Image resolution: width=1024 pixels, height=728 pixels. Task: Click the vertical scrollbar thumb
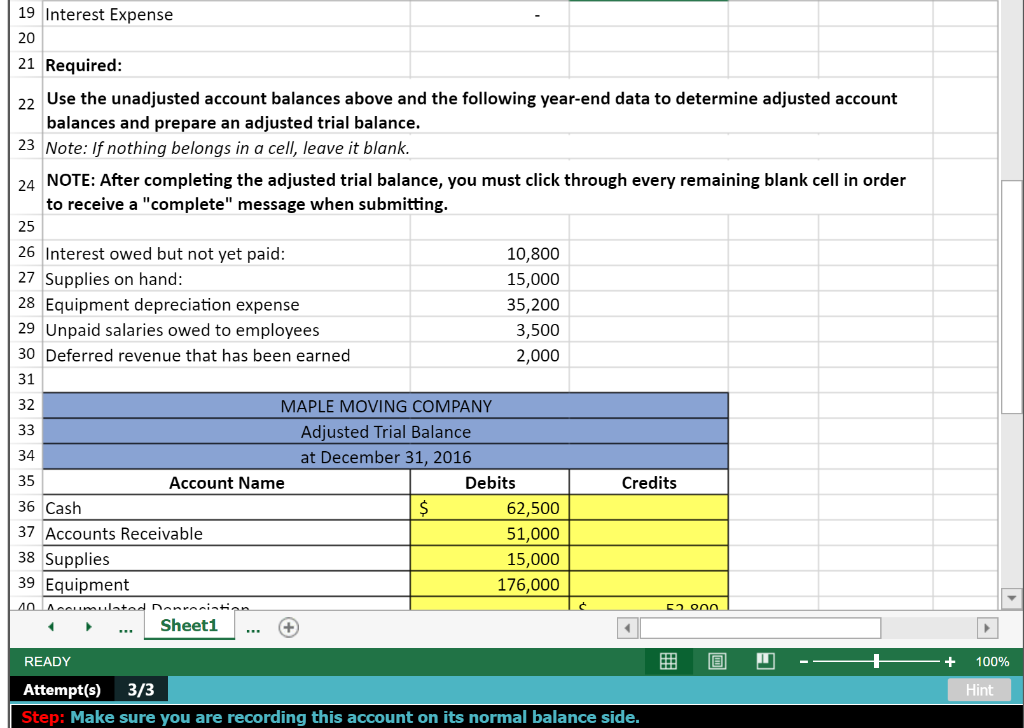(x=1012, y=296)
